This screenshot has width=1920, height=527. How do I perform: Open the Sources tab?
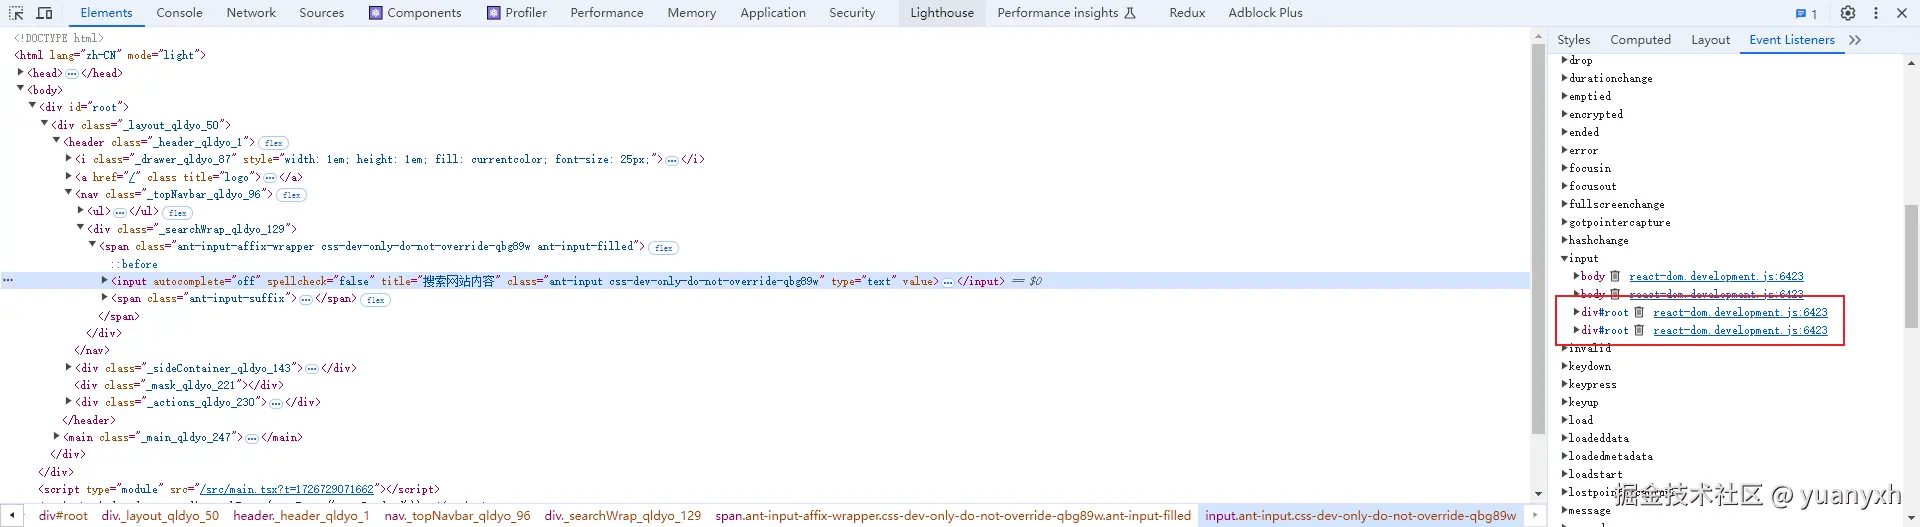[x=322, y=13]
